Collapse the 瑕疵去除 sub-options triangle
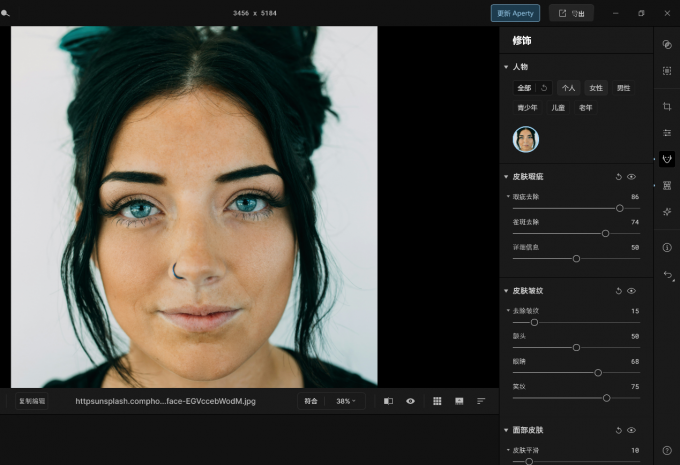 pos(508,196)
